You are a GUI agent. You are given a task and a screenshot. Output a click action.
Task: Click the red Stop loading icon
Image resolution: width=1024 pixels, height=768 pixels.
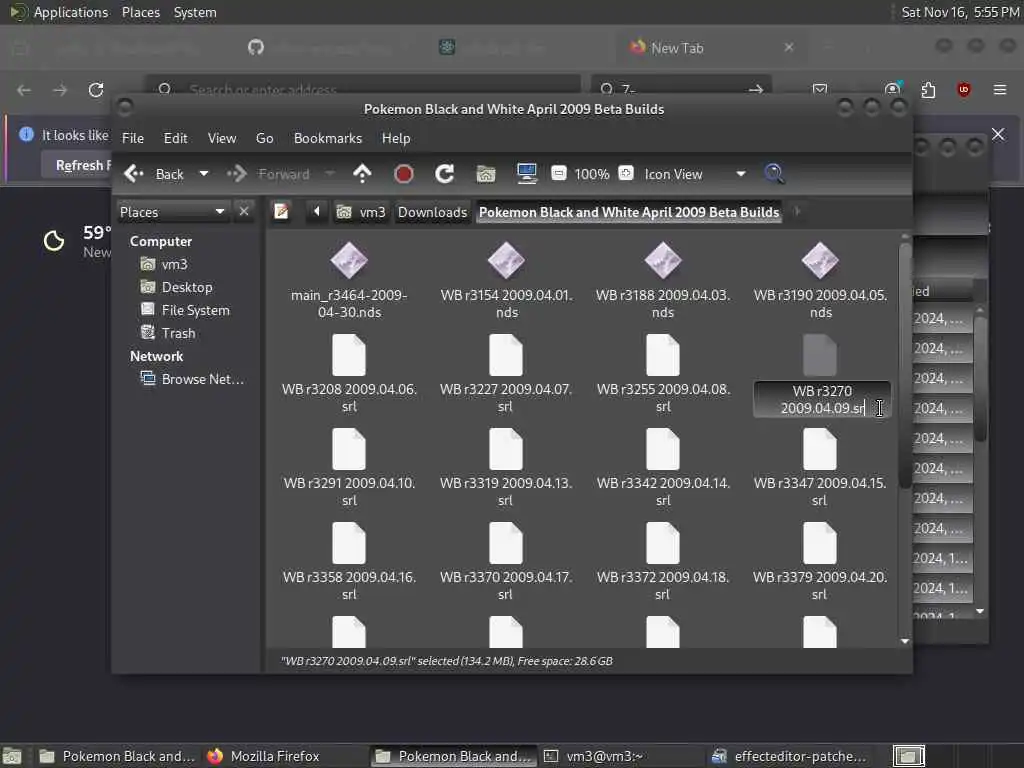coord(404,174)
